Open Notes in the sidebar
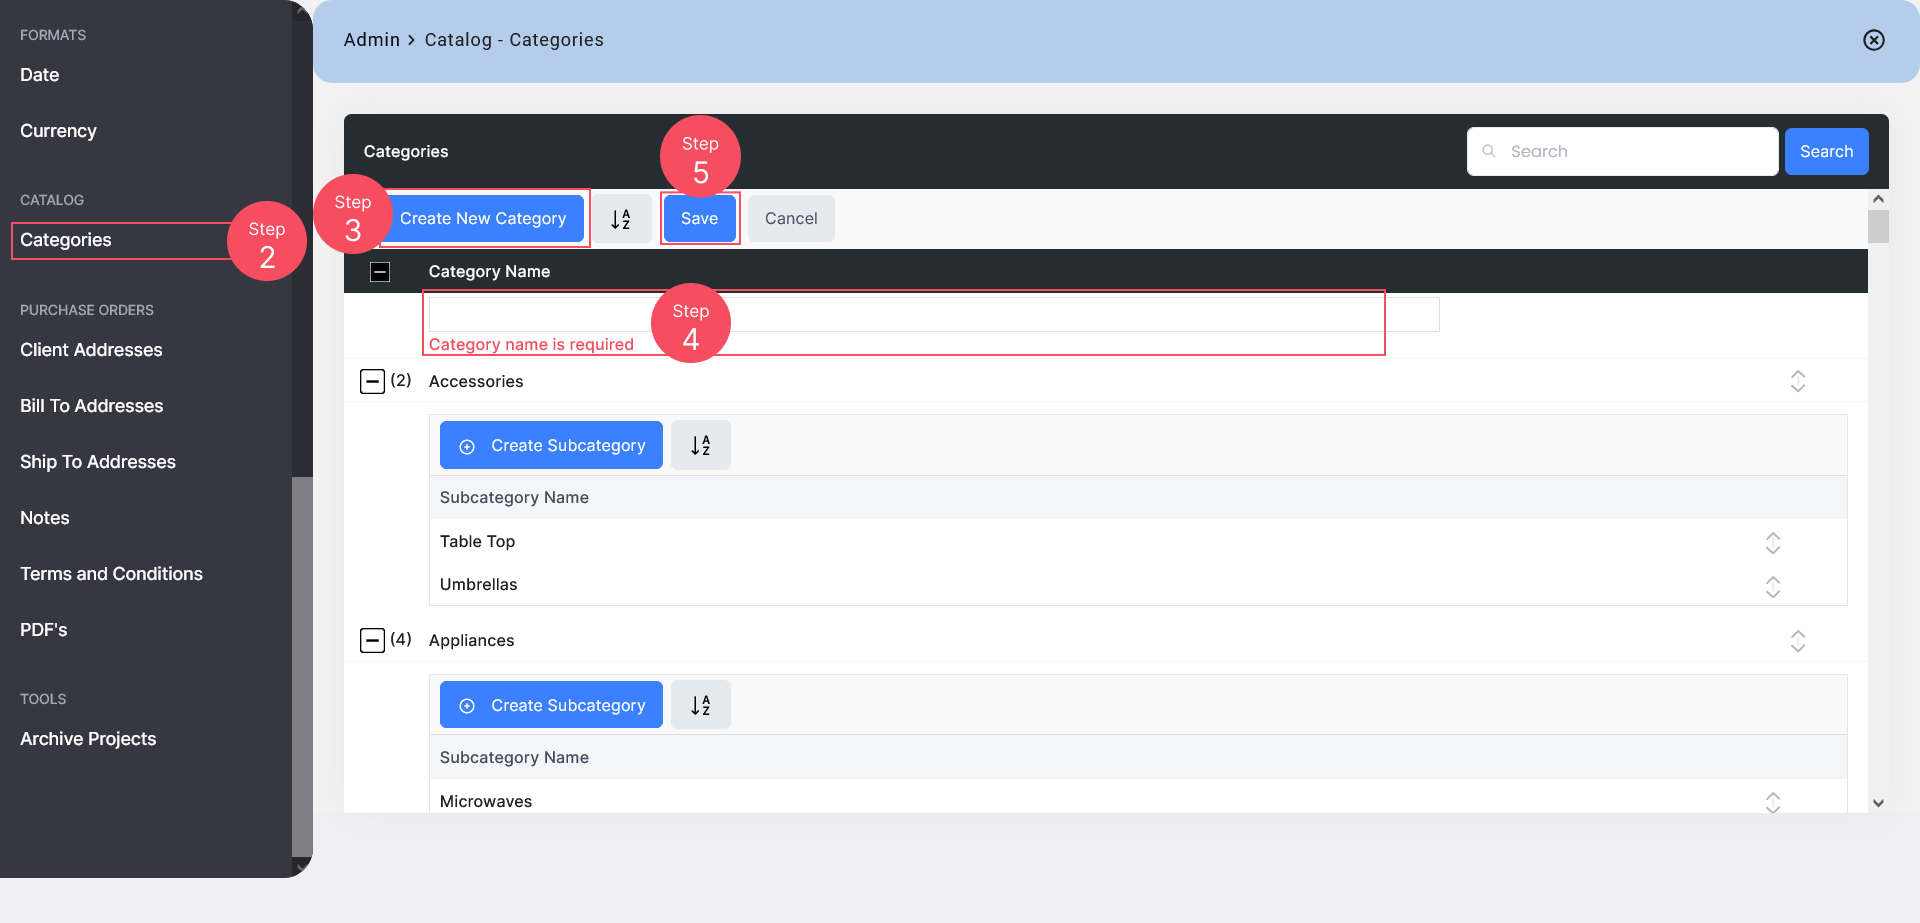 click(45, 518)
